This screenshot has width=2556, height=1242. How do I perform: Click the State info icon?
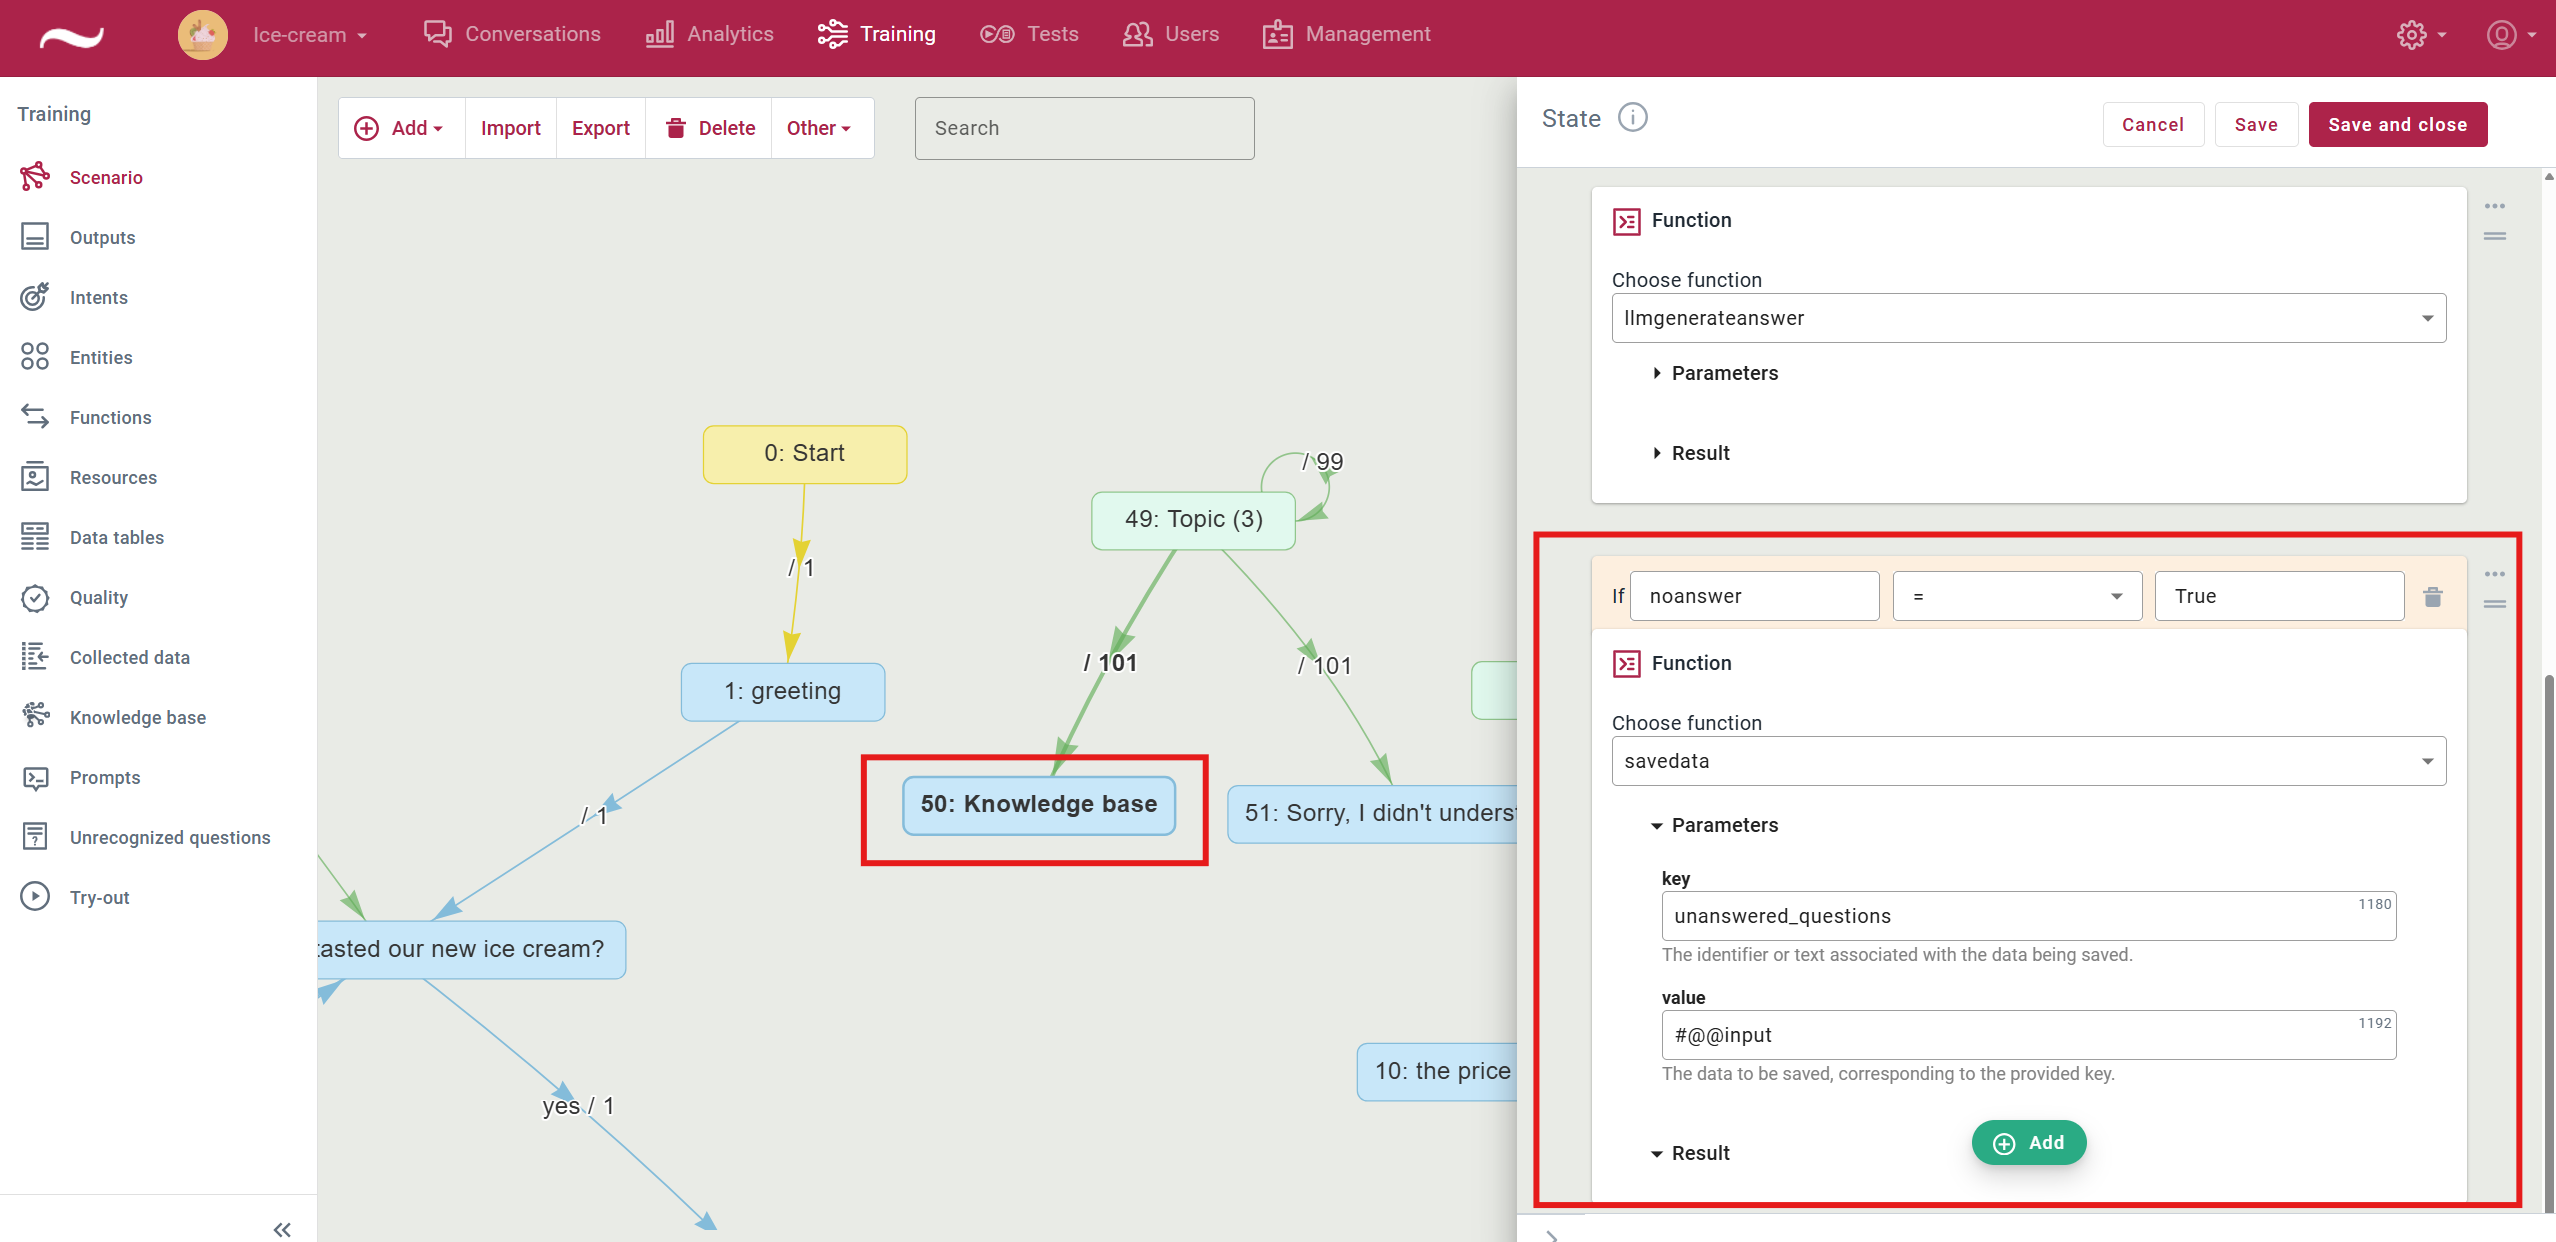[1632, 118]
